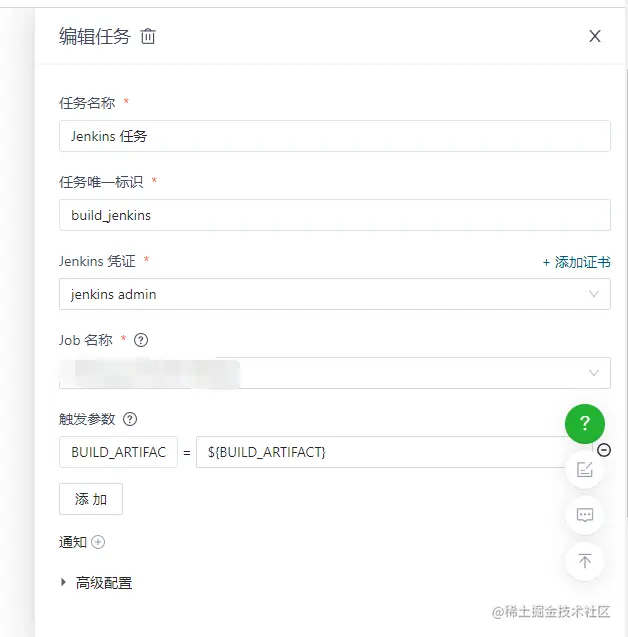Image resolution: width=628 pixels, height=637 pixels.
Task: Open the Jenkins 凭证 dropdown
Action: click(335, 294)
